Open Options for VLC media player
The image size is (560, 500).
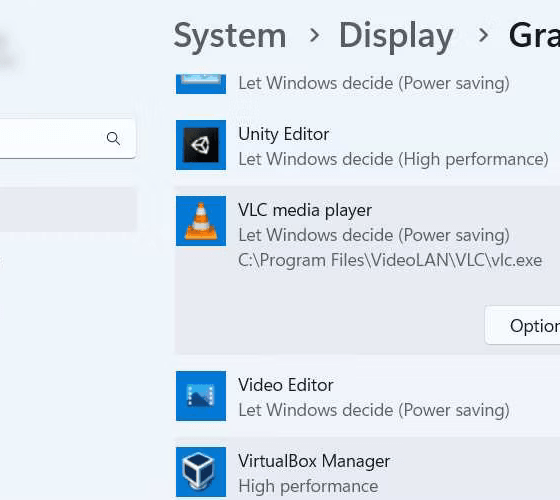point(523,325)
